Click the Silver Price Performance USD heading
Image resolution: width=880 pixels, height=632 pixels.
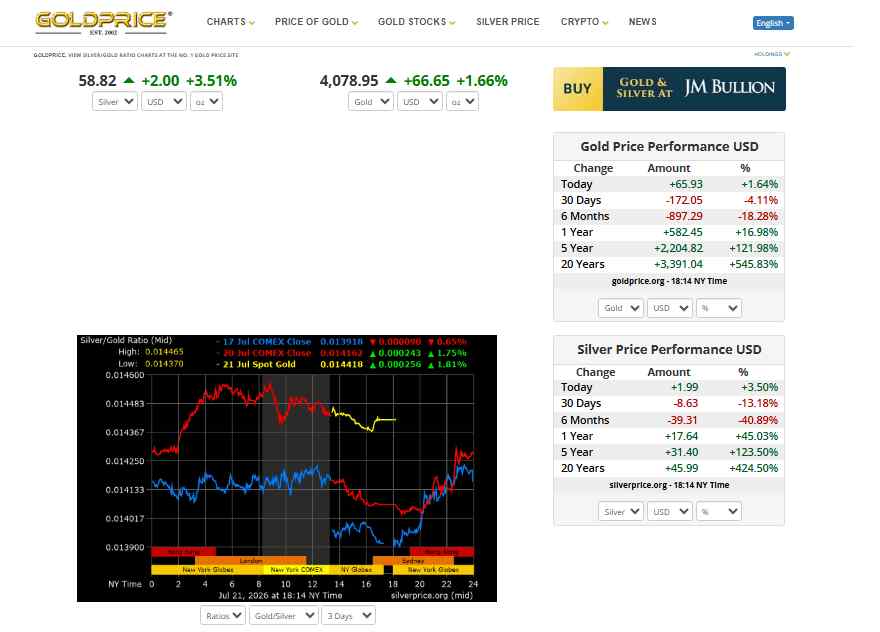(669, 350)
